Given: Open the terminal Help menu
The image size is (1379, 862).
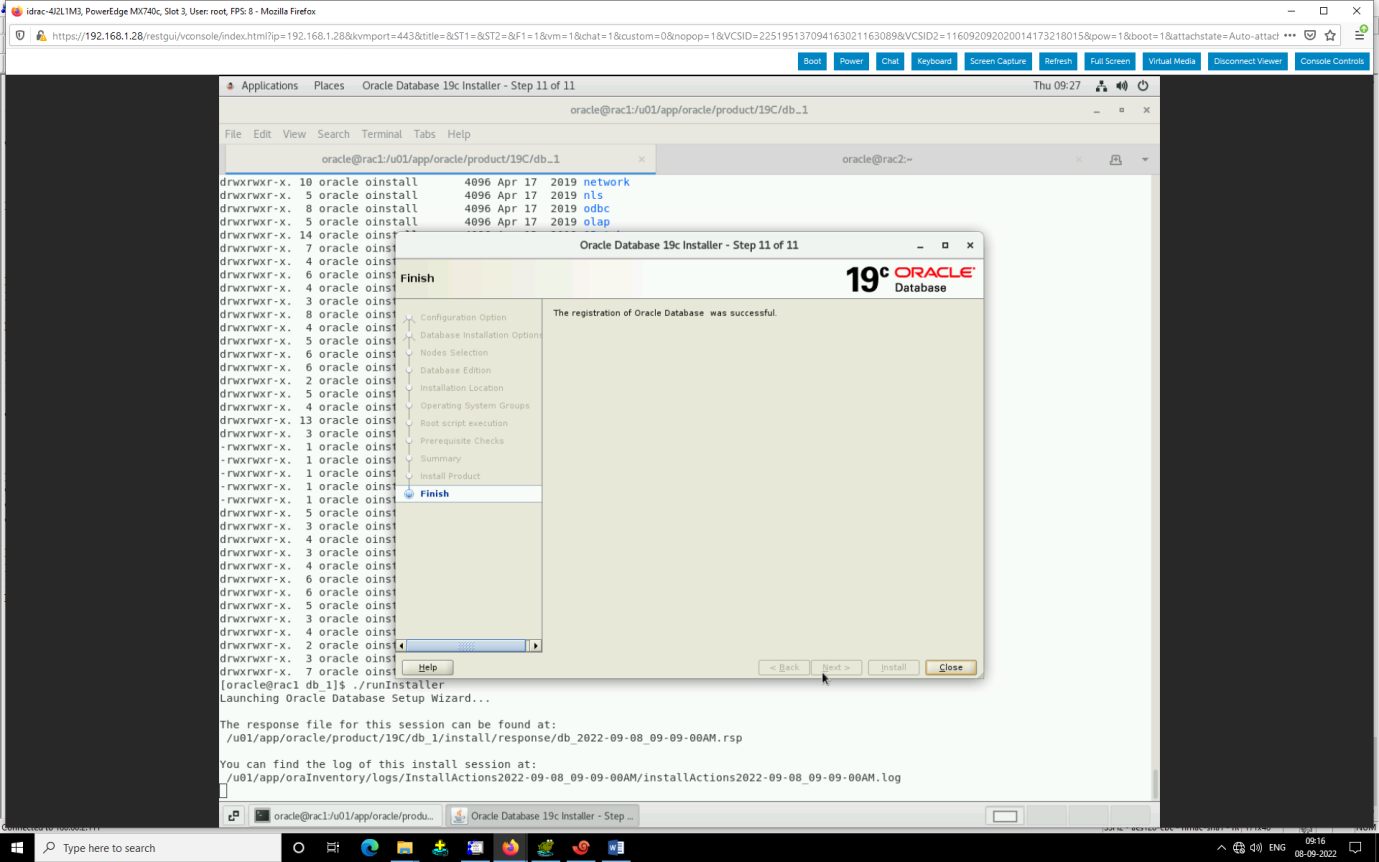Looking at the screenshot, I should [459, 134].
